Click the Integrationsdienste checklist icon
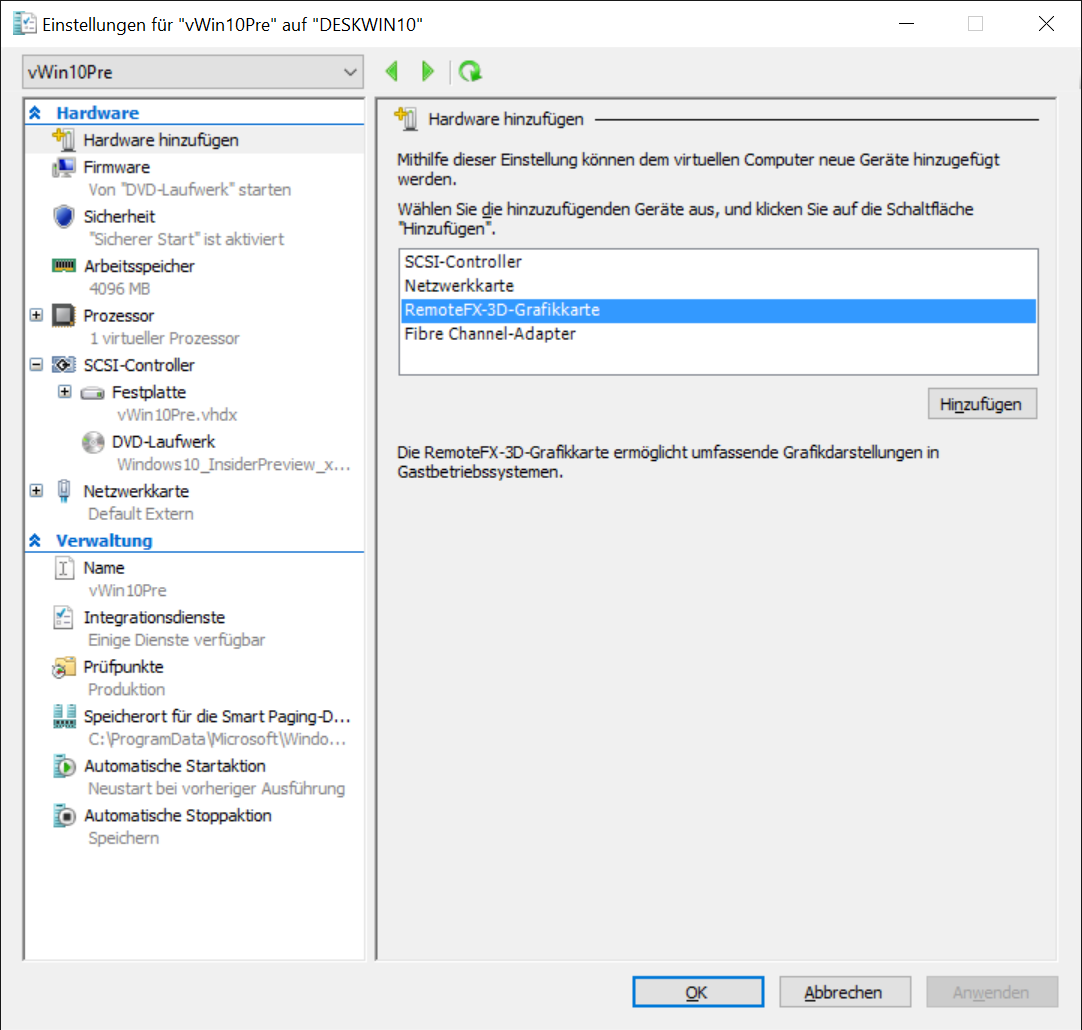The width and height of the screenshot is (1082, 1030). (x=63, y=617)
